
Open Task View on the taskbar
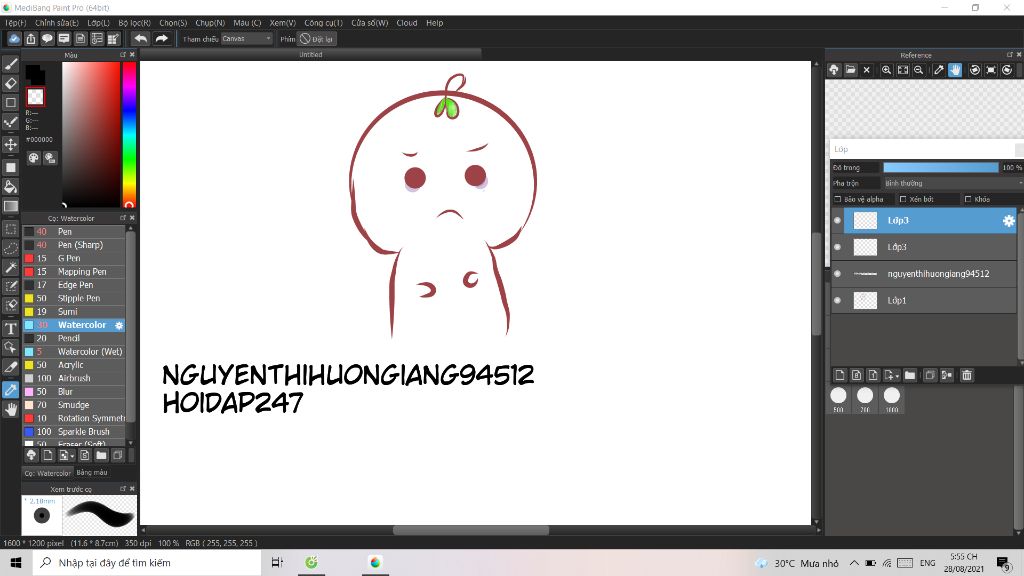[277, 562]
